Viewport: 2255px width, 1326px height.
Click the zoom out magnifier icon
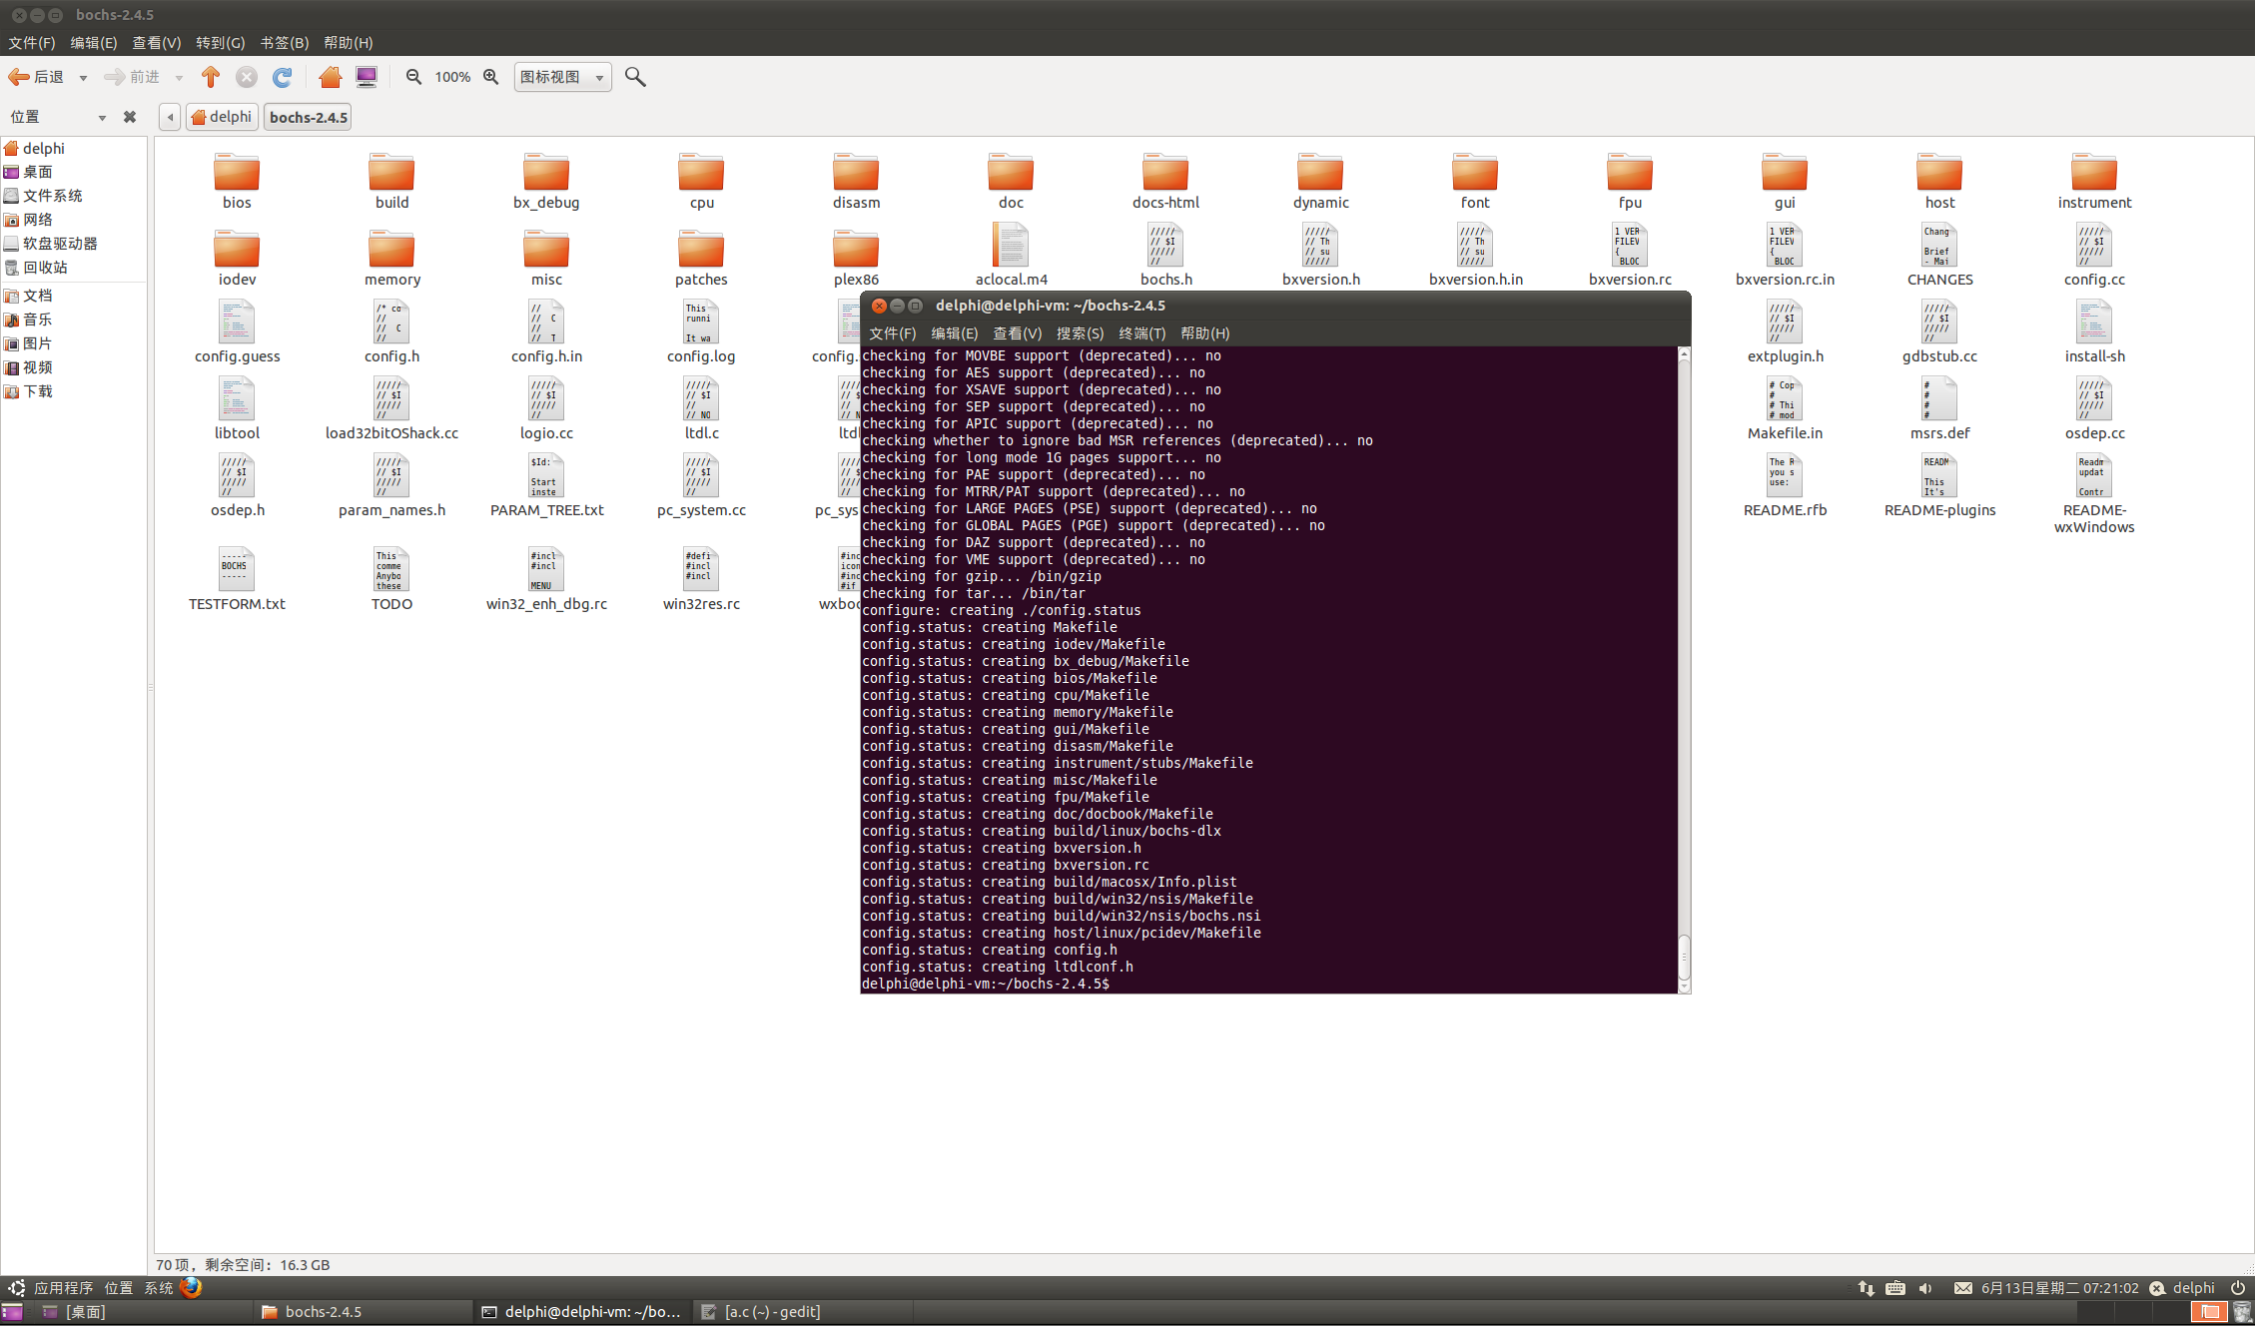click(x=413, y=77)
